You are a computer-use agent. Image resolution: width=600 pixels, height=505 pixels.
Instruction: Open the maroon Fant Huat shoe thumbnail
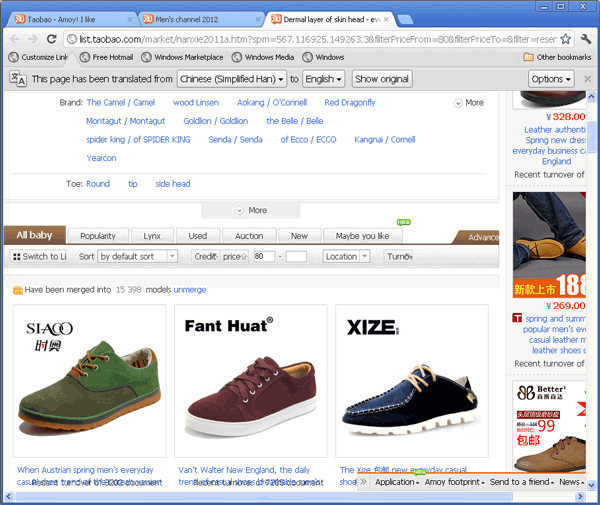point(251,381)
